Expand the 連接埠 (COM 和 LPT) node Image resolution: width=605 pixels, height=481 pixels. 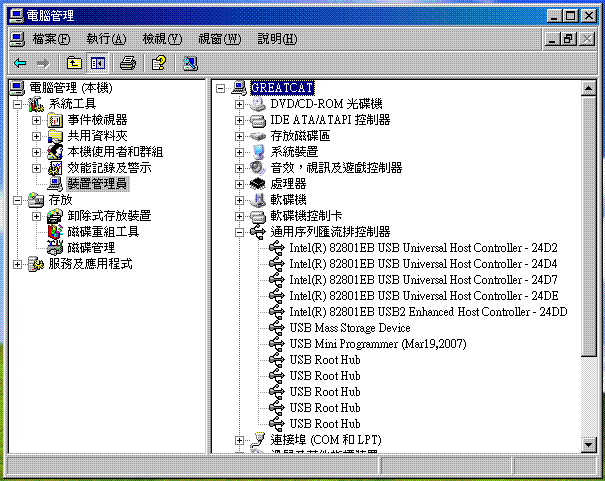click(x=239, y=440)
